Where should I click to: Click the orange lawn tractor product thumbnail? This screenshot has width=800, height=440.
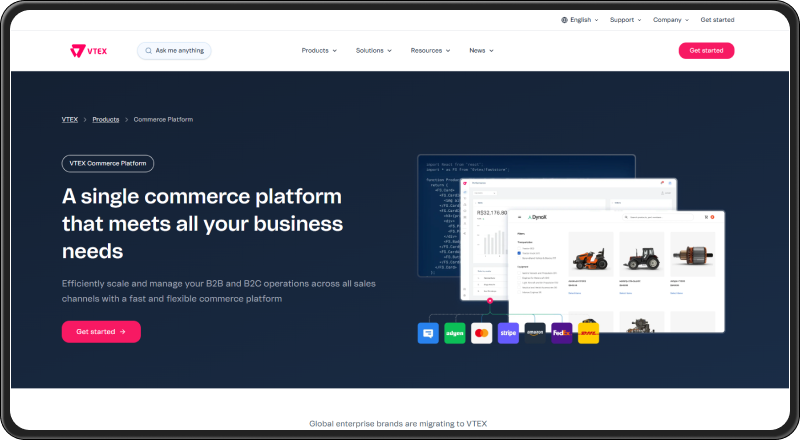coord(591,254)
